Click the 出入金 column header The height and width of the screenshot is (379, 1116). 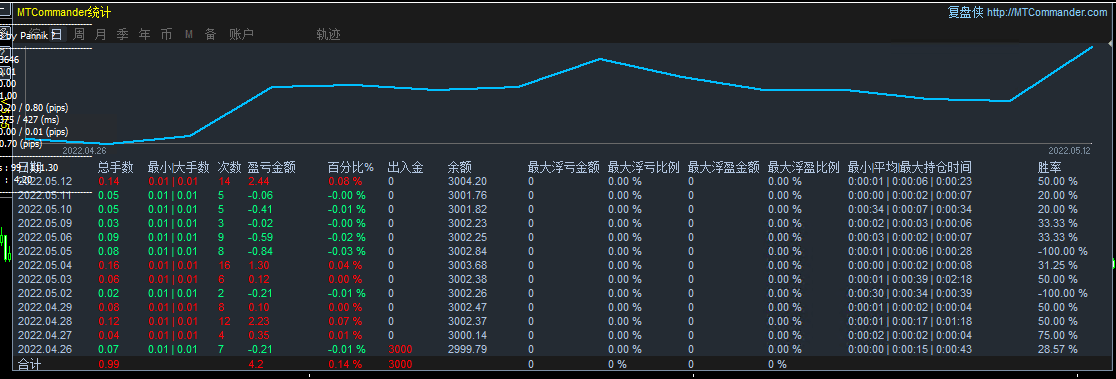click(x=406, y=168)
